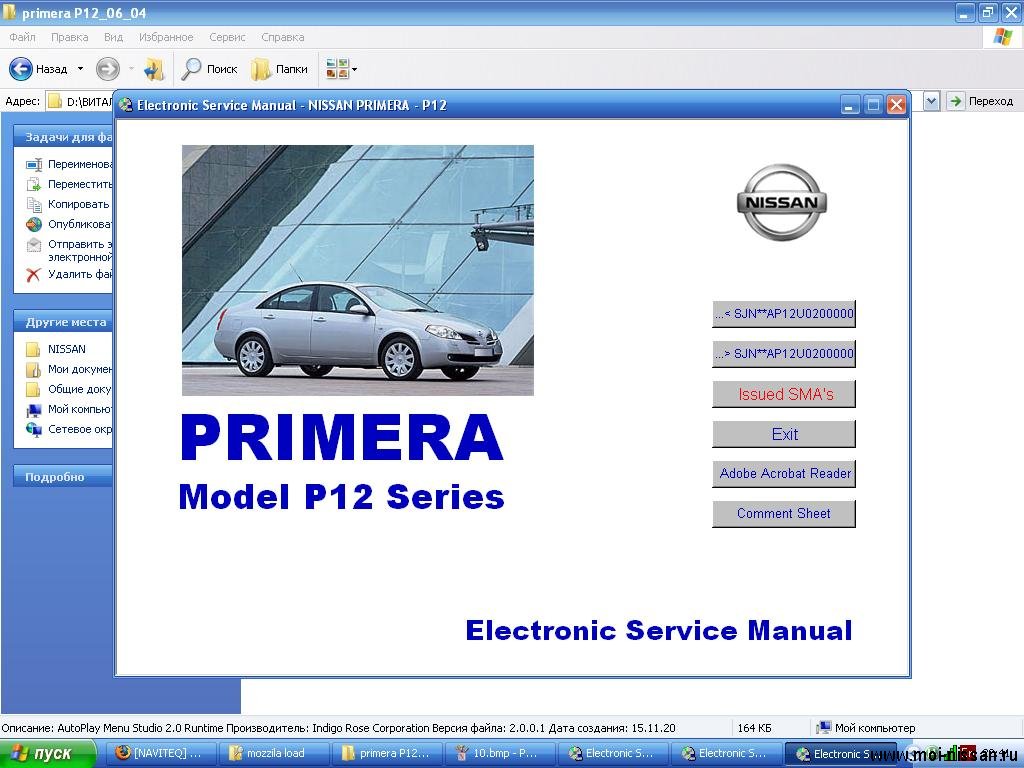Expand the address bar dropdown arrow
This screenshot has height=768, width=1024.
tap(932, 101)
